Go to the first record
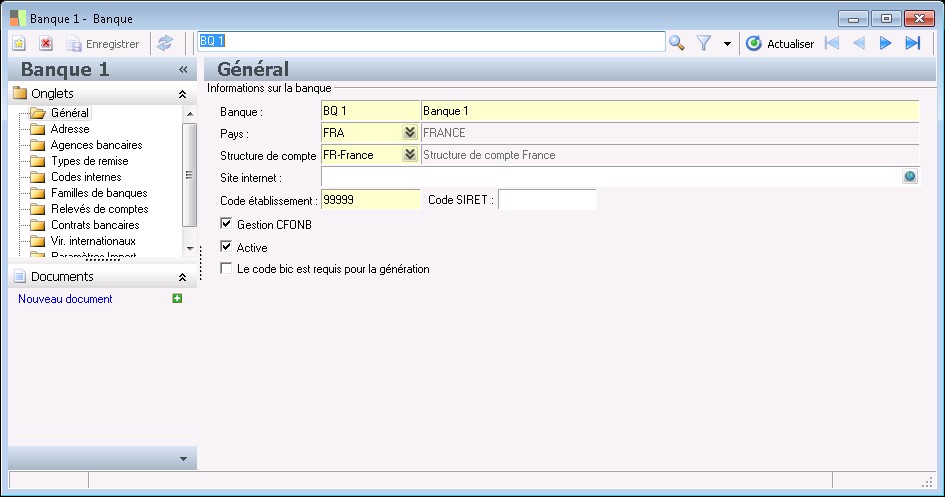Screen dimensions: 945x497 coord(832,43)
